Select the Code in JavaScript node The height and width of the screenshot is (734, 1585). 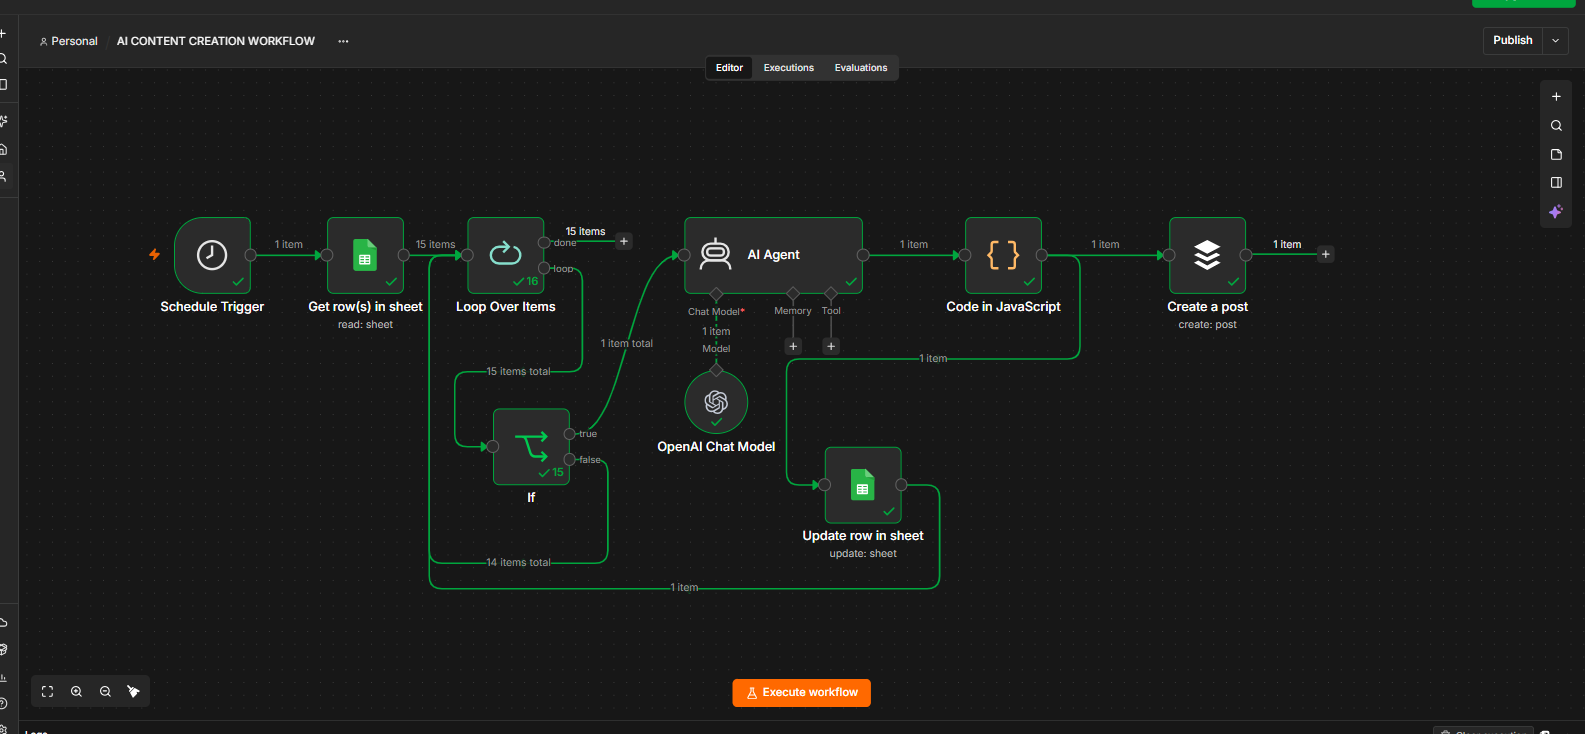(1003, 255)
